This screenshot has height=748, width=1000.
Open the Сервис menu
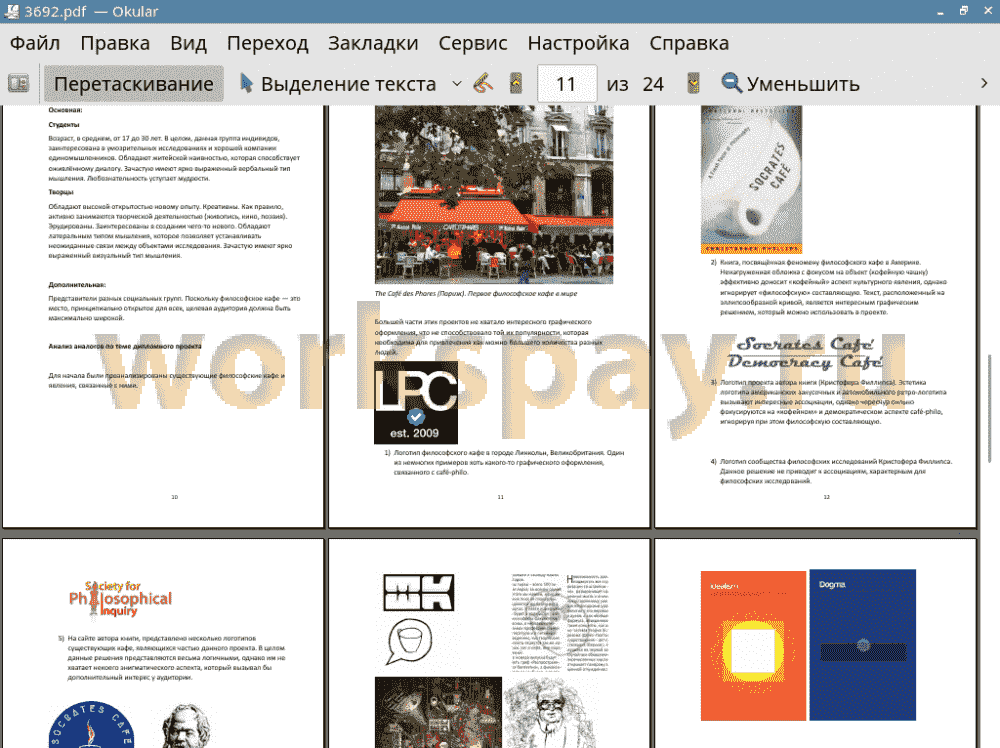pyautogui.click(x=473, y=43)
